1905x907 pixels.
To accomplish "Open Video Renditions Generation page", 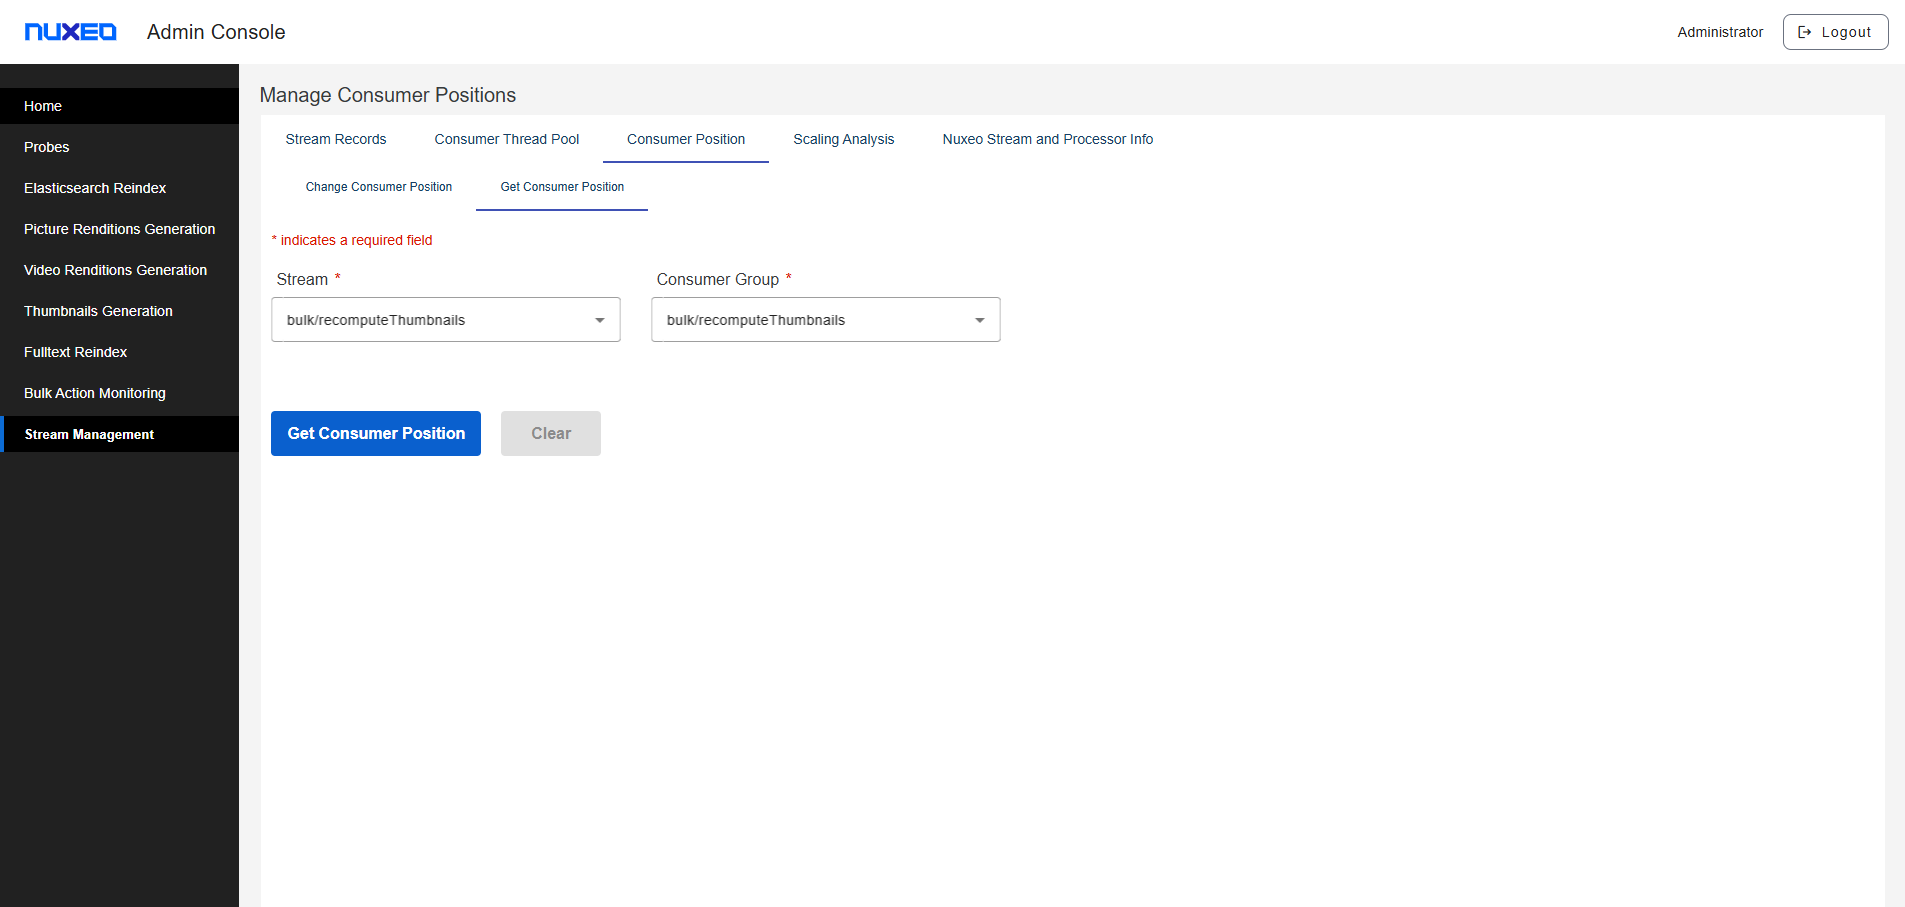I will 115,270.
